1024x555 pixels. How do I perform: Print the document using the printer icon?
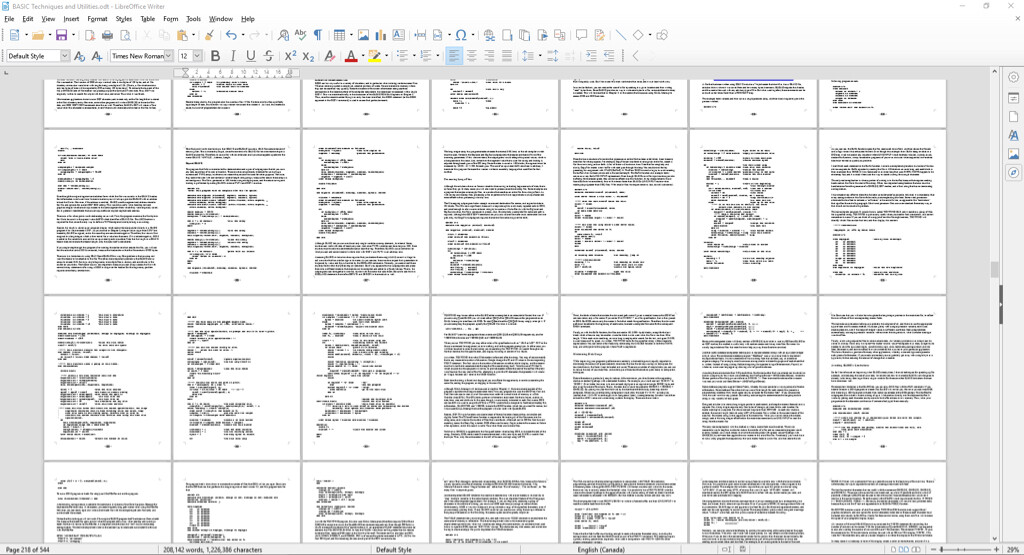[x=107, y=35]
